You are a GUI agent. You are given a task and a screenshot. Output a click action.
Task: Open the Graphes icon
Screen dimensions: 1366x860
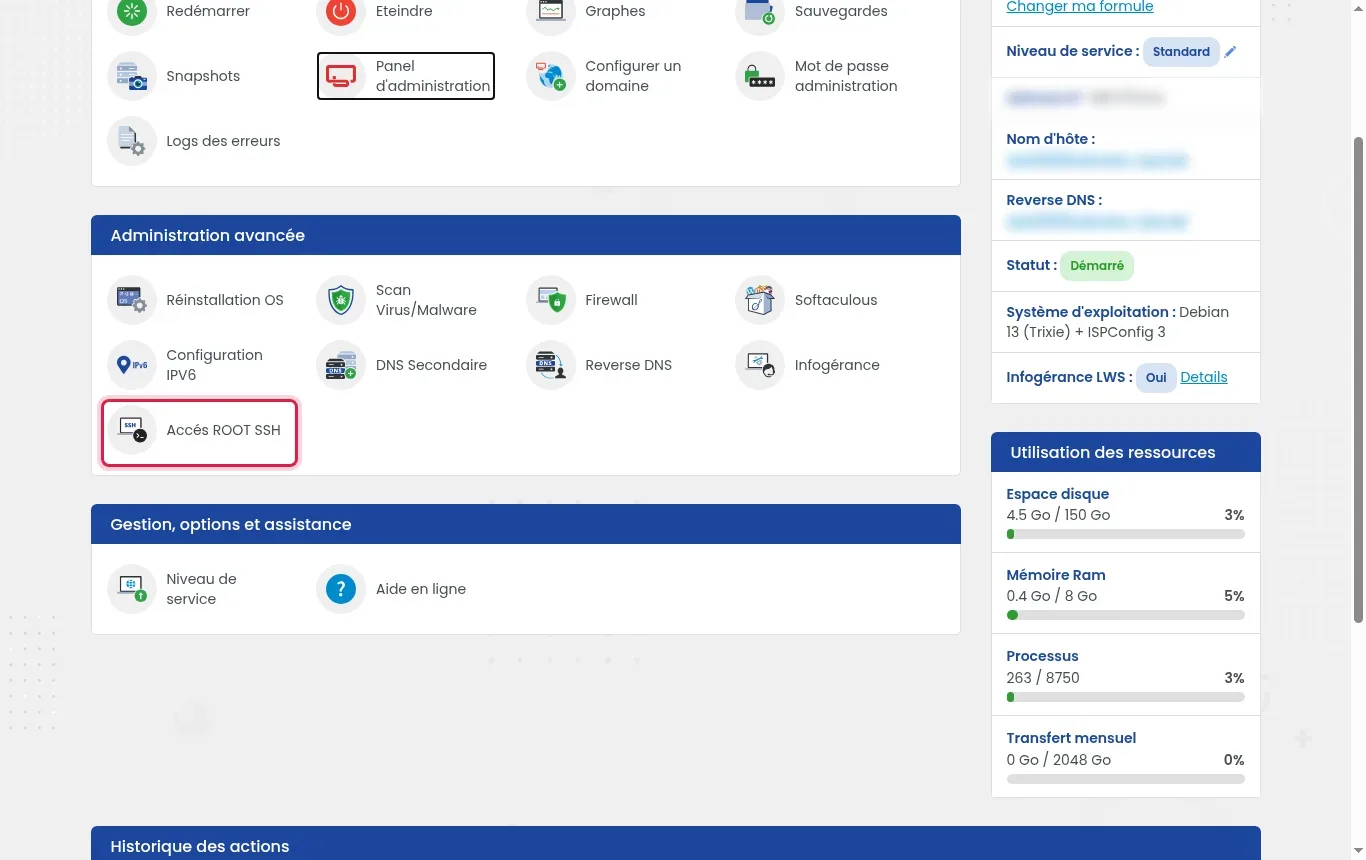[551, 12]
